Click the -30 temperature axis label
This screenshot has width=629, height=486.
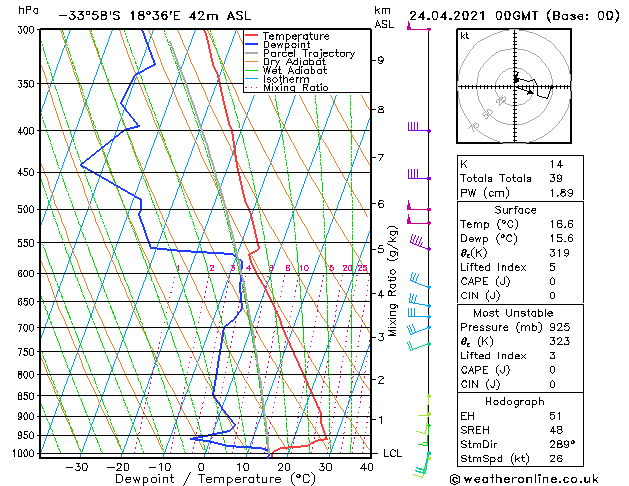[x=77, y=467]
